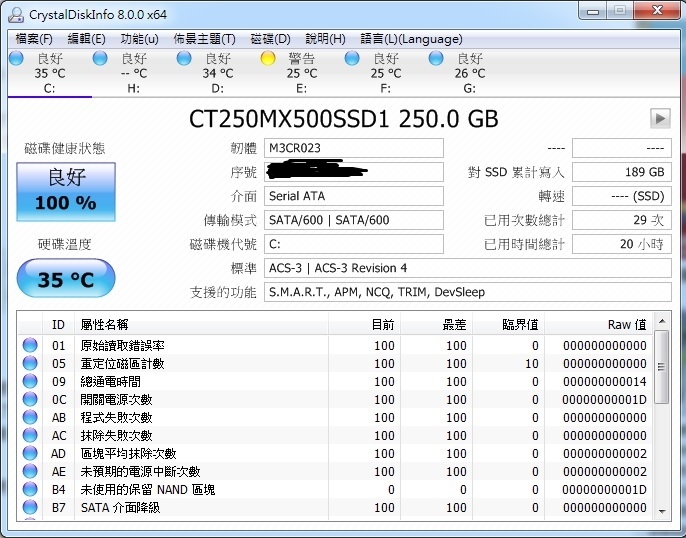Click the firmware field M3CR023
This screenshot has height=538, width=686.
click(354, 148)
